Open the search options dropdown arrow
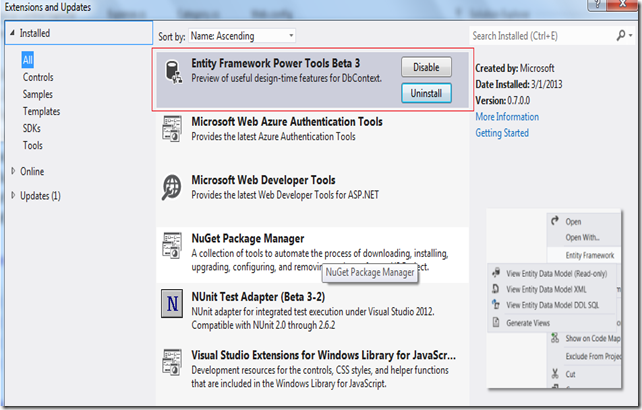This screenshot has width=642, height=410. point(631,36)
